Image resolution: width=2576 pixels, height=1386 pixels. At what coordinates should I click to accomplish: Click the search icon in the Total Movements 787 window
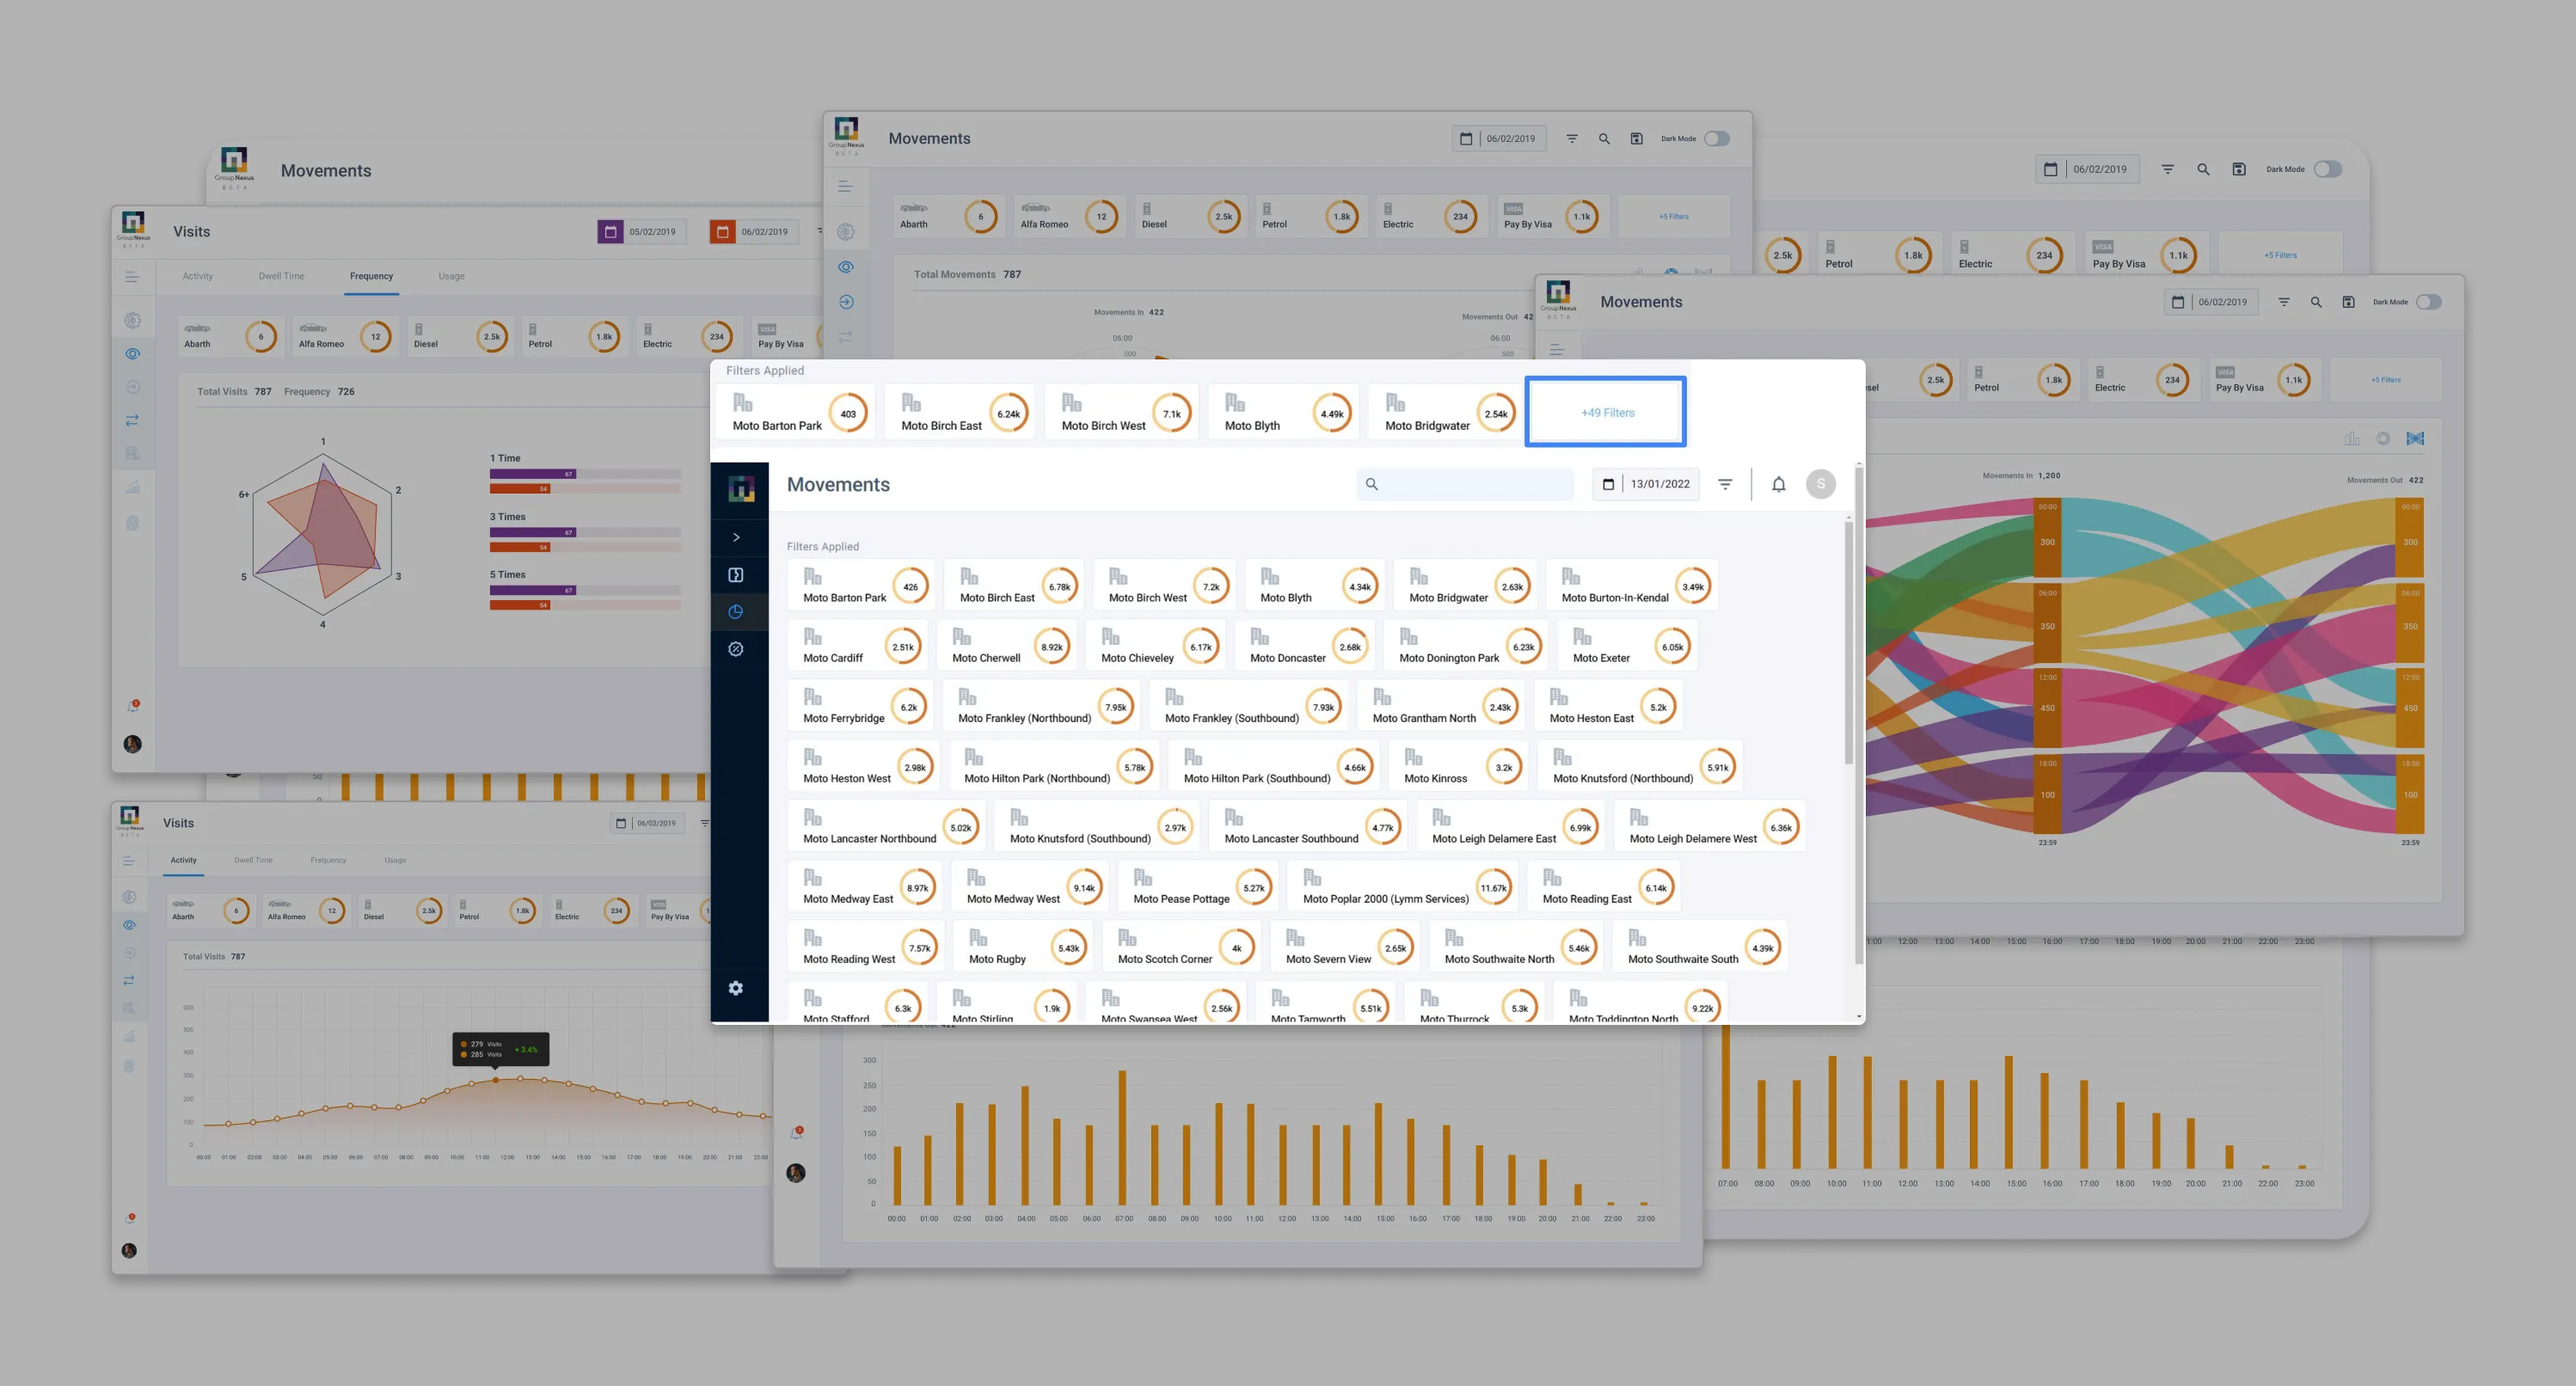1604,139
